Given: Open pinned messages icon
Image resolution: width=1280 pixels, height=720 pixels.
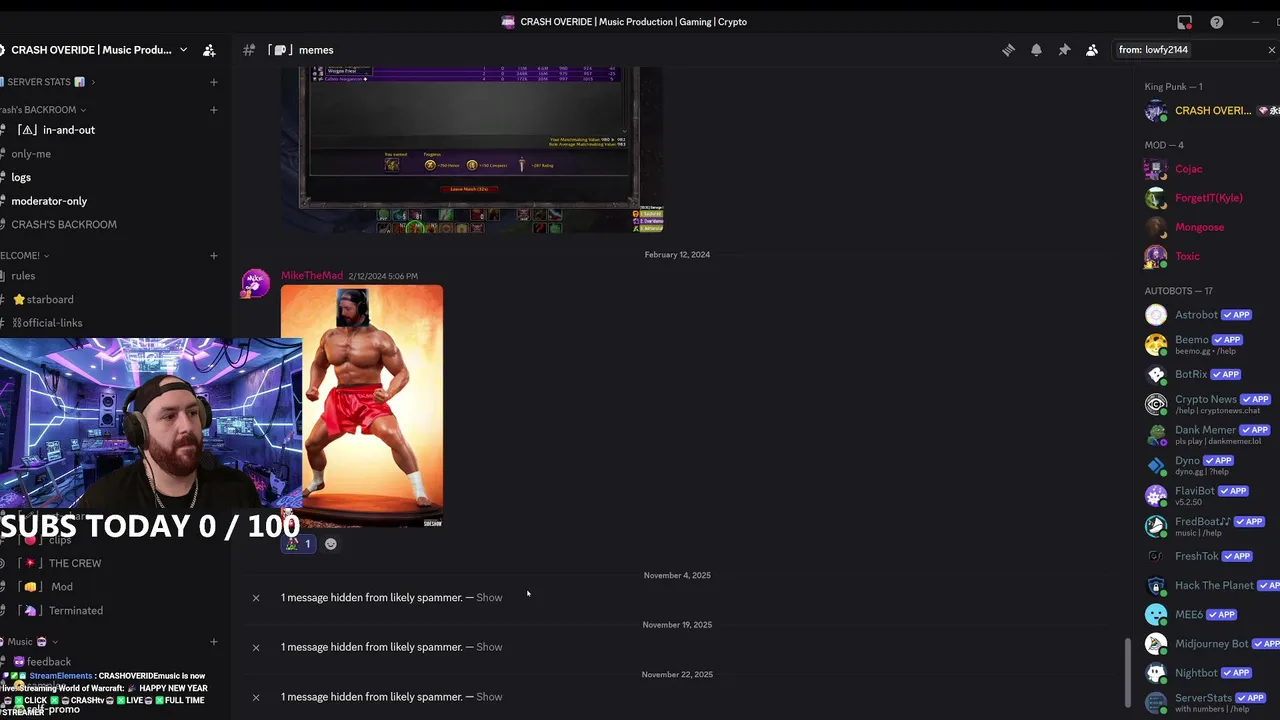Looking at the screenshot, I should tap(1064, 50).
